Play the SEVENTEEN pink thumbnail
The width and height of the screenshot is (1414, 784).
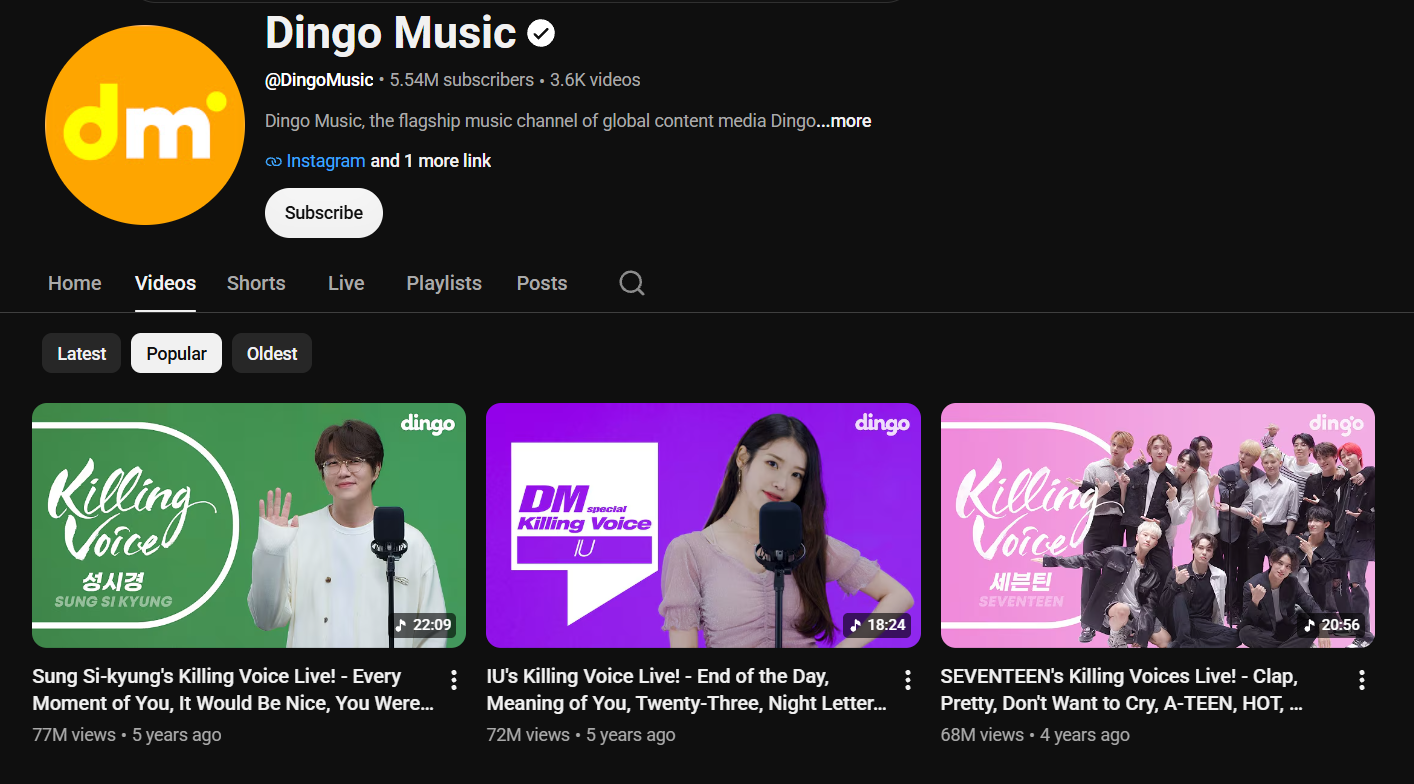1158,525
